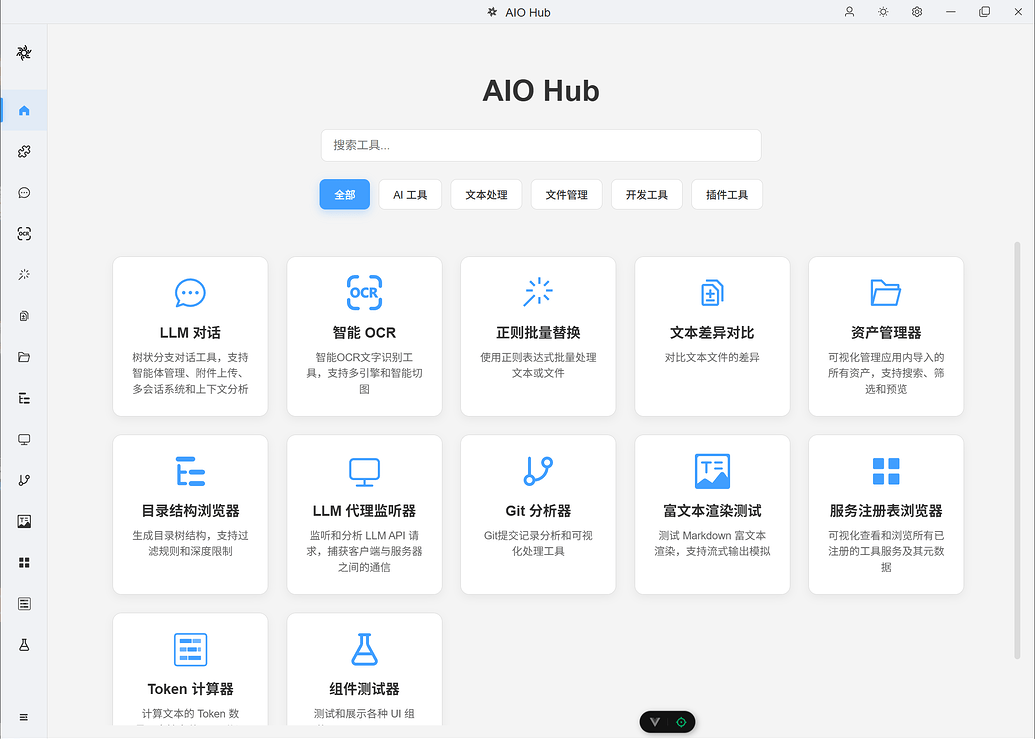Open the 富文本渲染测试 card title

[x=712, y=511]
